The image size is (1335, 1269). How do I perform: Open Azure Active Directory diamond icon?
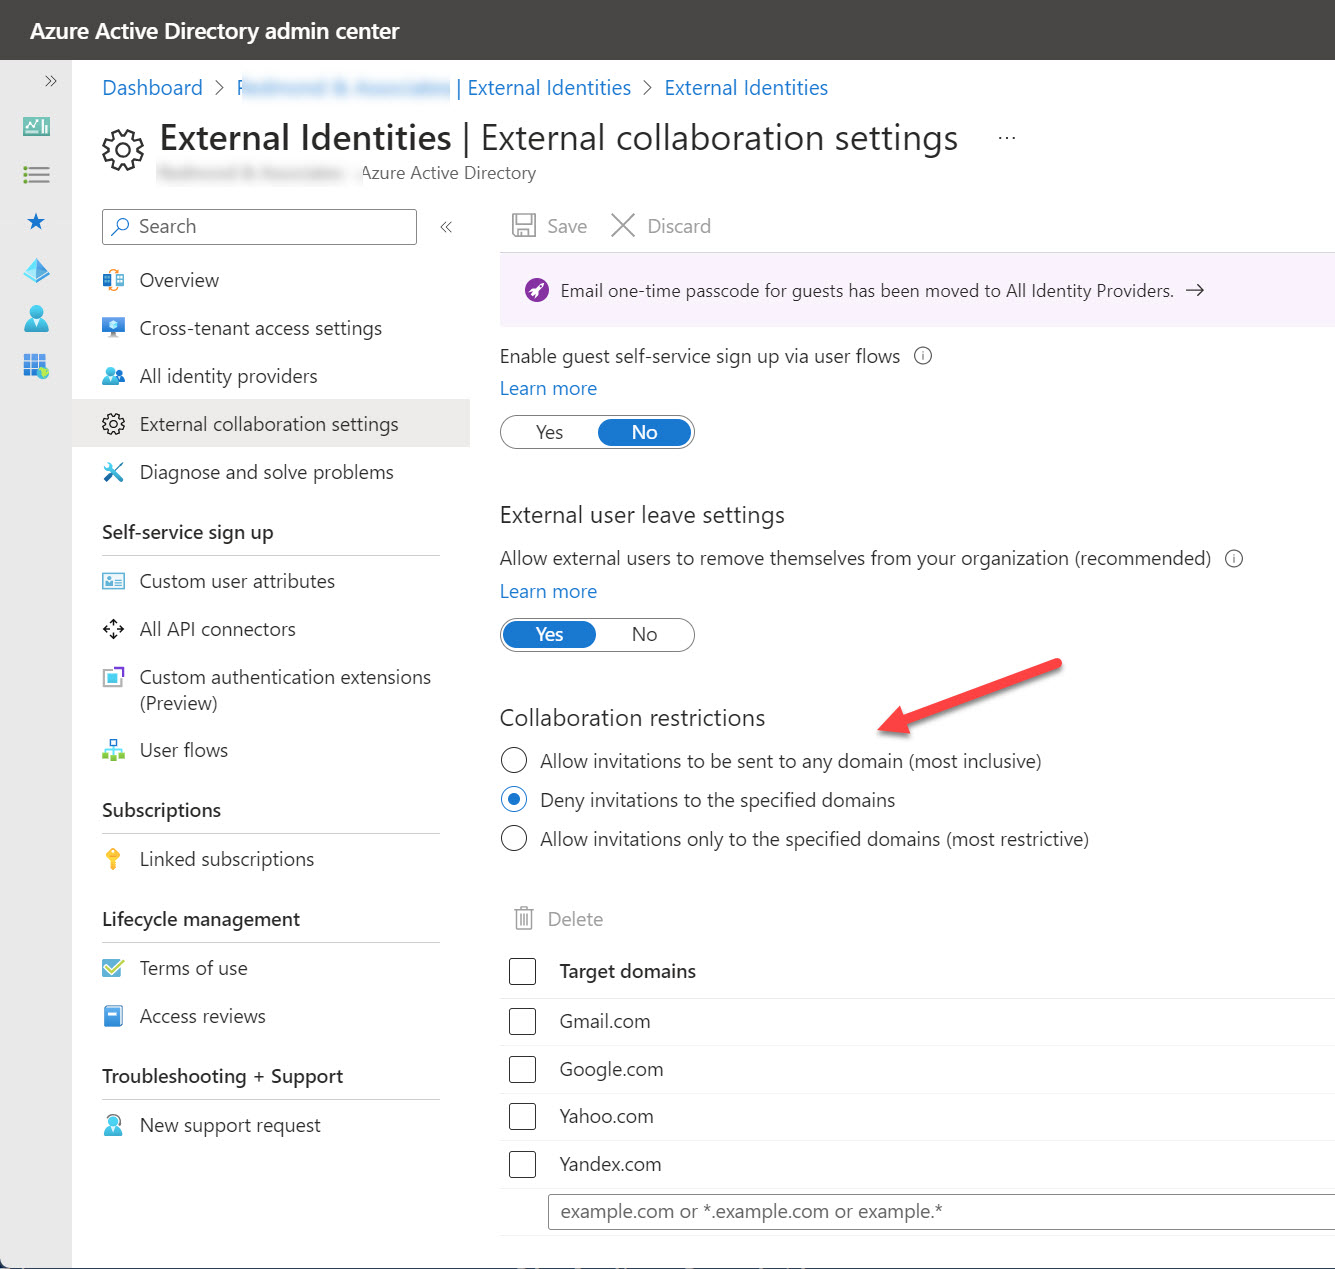click(x=36, y=271)
